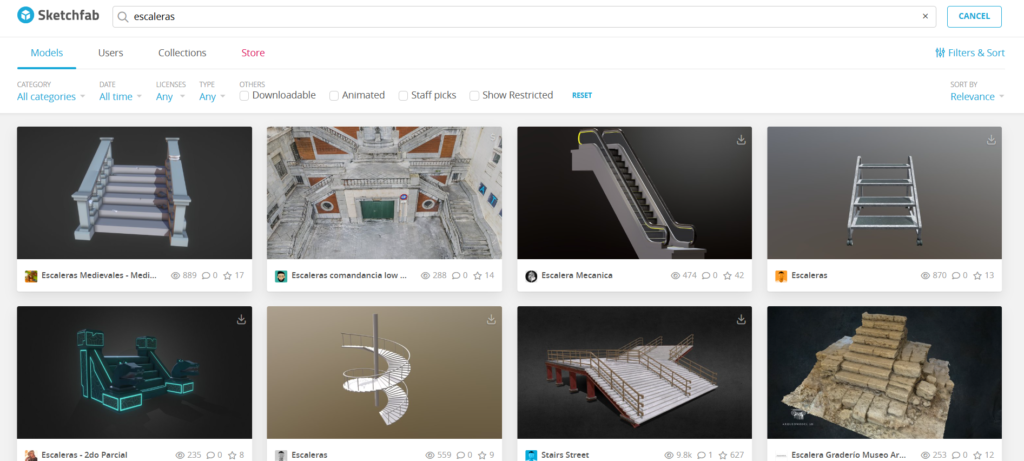Click author avatar of Escaleras comandancia

coord(281,276)
